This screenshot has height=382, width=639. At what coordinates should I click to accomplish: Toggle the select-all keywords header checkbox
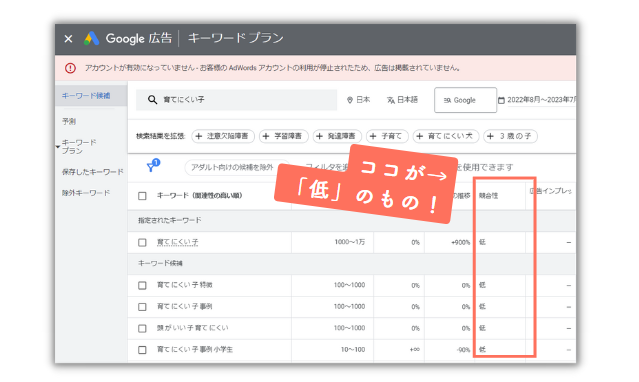click(142, 196)
